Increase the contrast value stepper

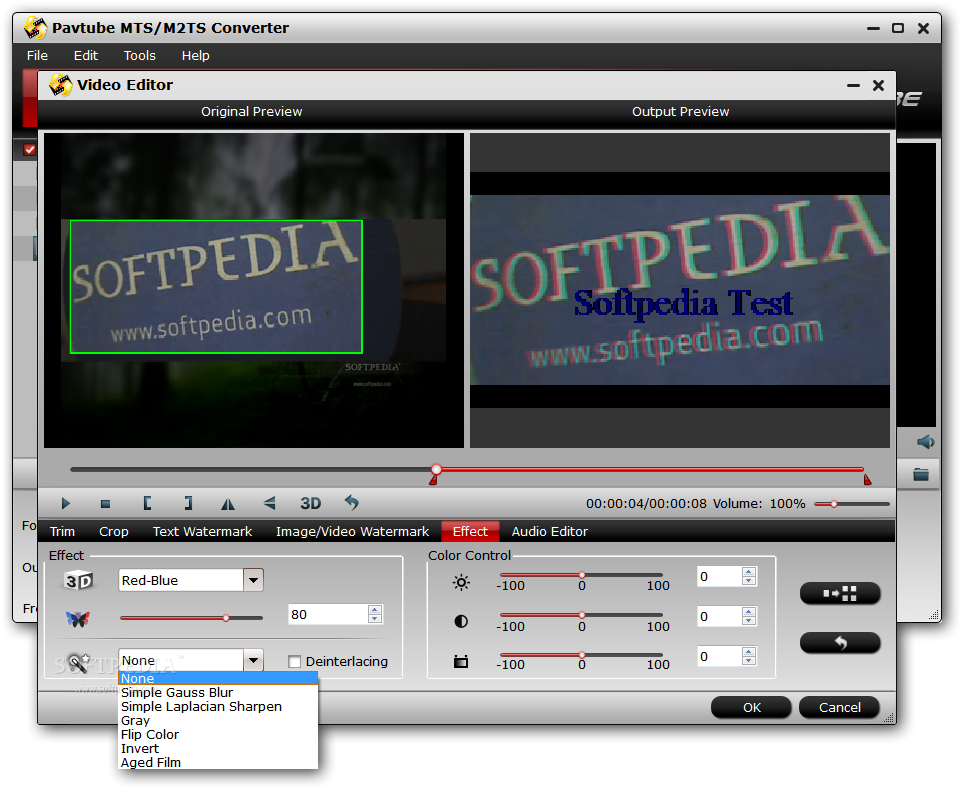coord(748,612)
